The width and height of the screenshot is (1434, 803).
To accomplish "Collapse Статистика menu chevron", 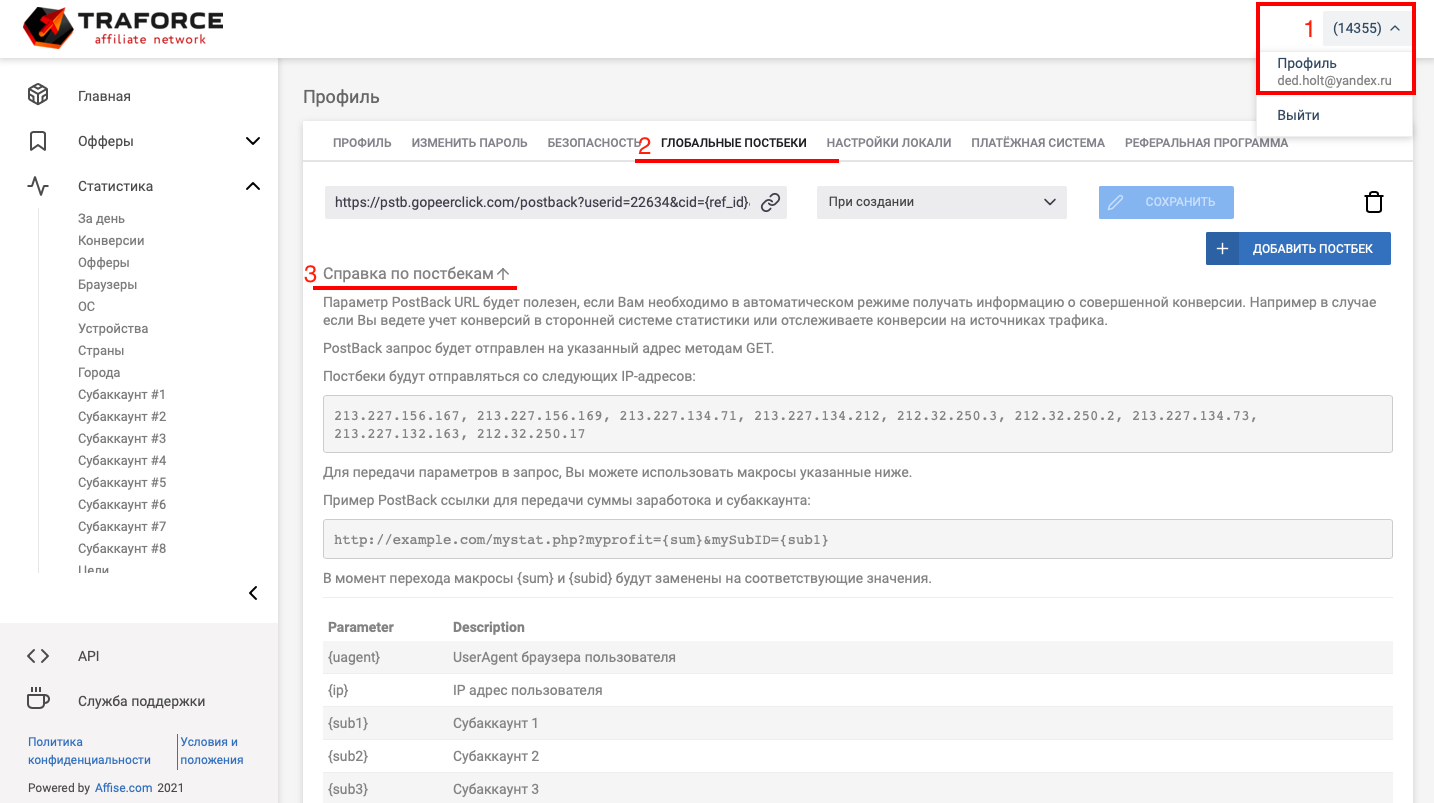I will [253, 186].
